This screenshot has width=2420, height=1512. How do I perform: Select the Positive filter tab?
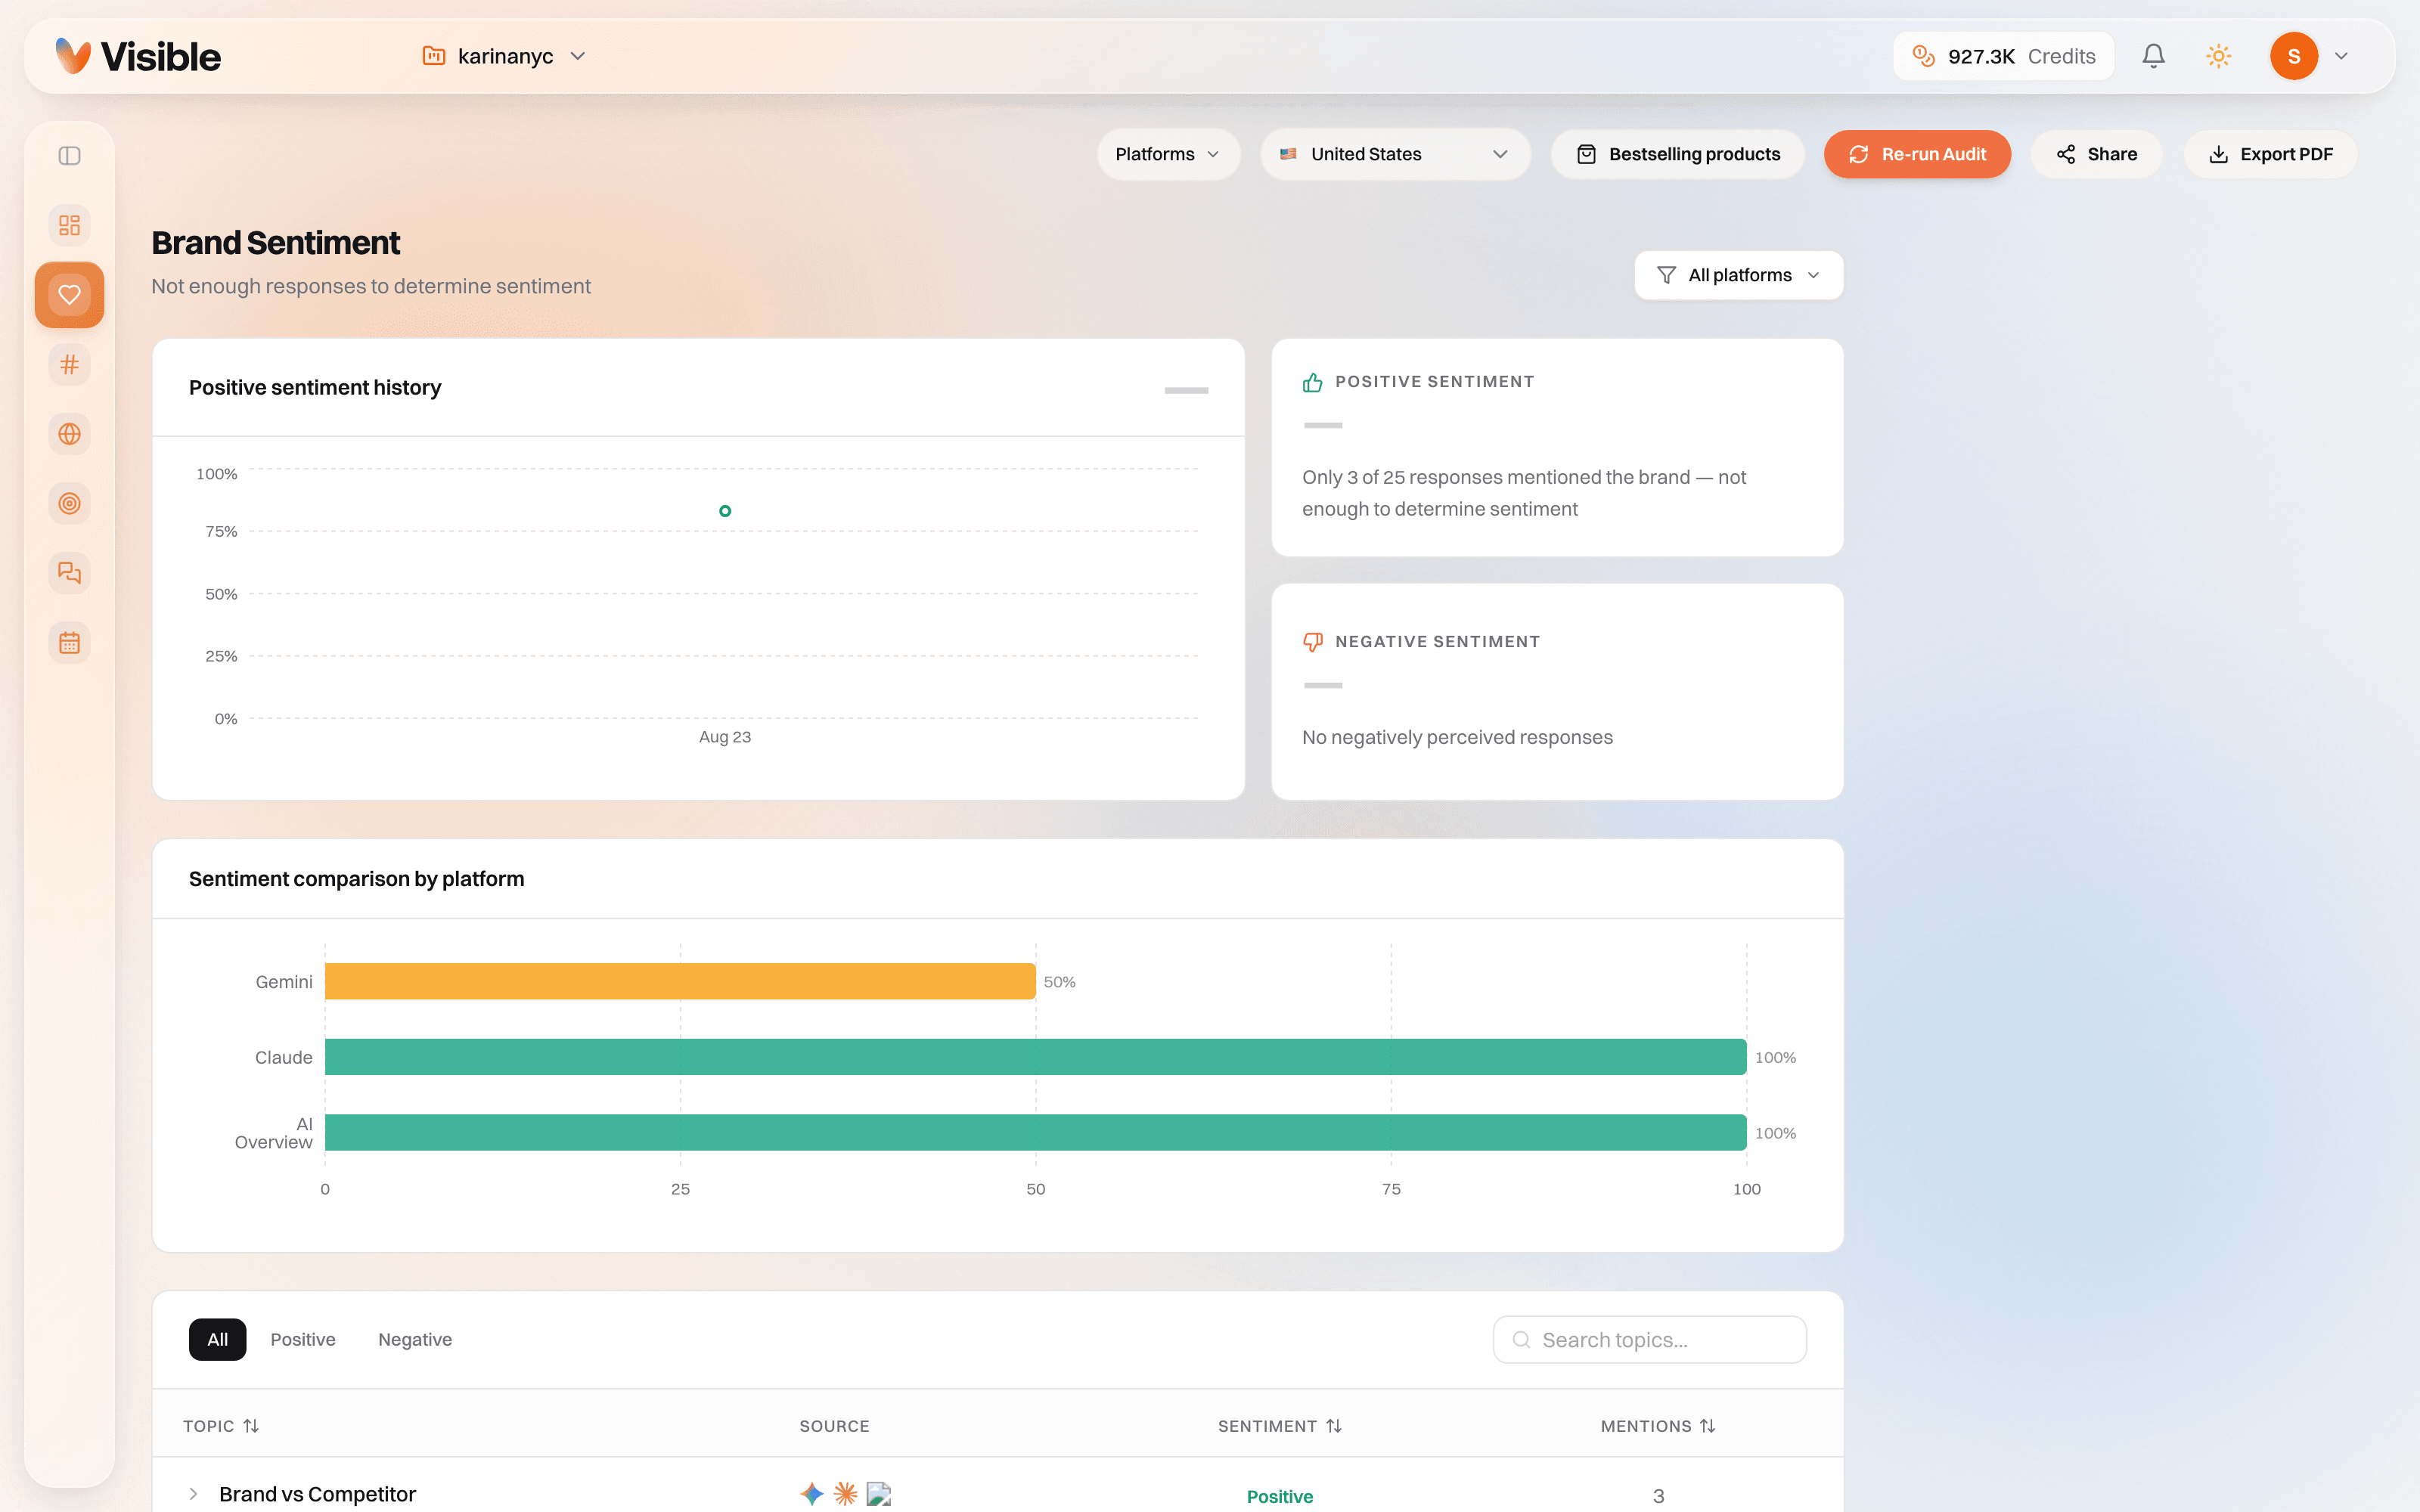click(x=303, y=1339)
